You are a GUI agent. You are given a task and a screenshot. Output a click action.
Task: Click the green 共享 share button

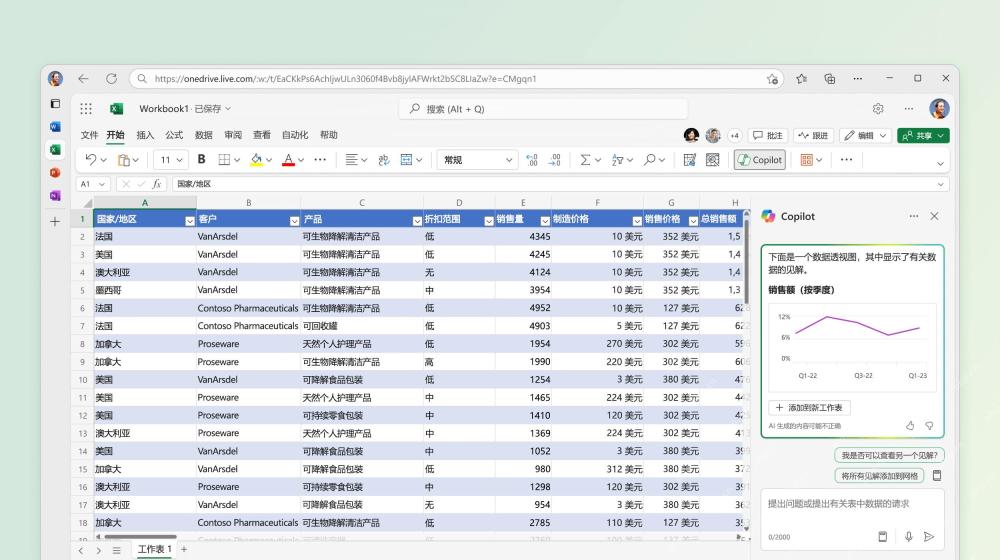click(923, 135)
